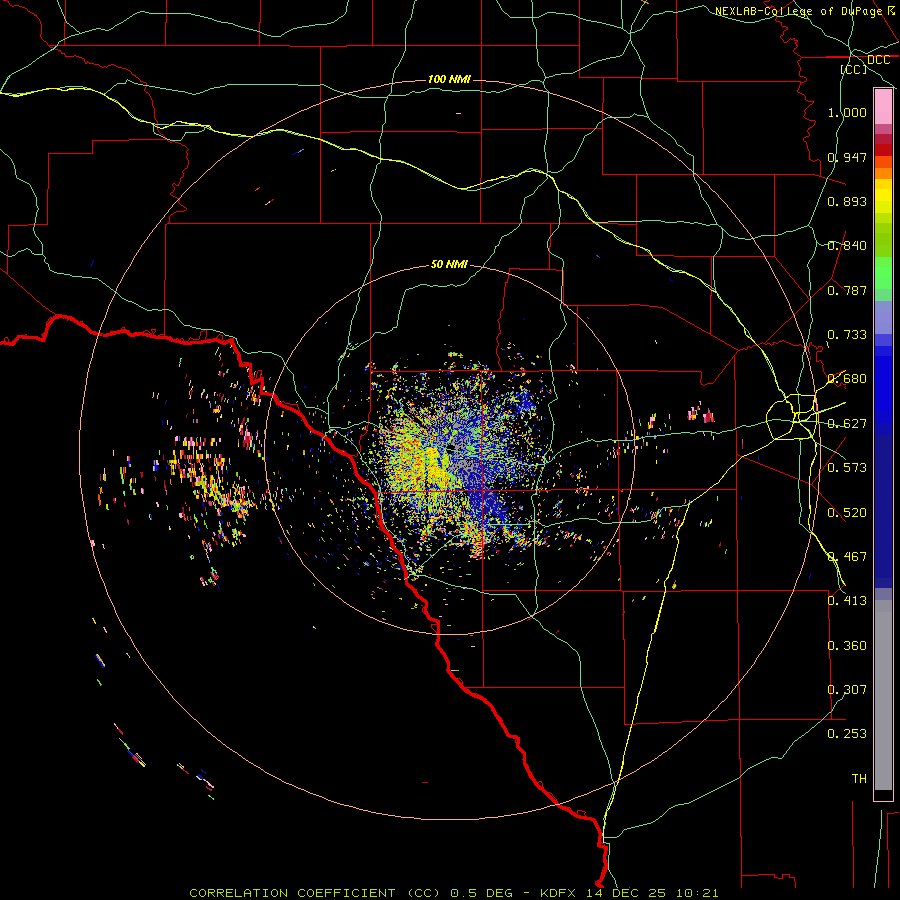
Task: Click the 14 DEC 25 date text
Action: (626, 893)
